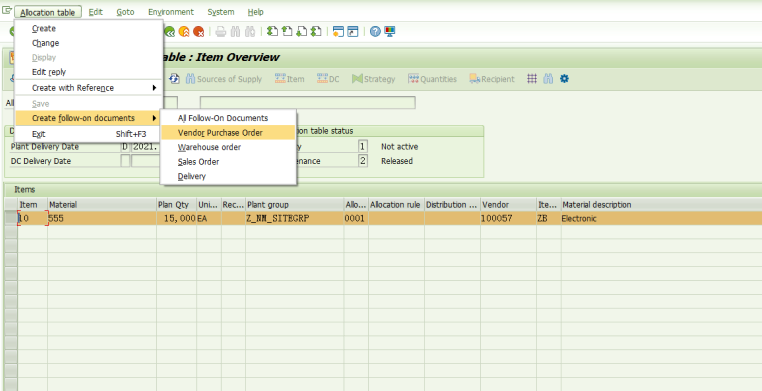Choose All Follow-On Documents
Viewport: 762px width, 391px height.
point(228,118)
